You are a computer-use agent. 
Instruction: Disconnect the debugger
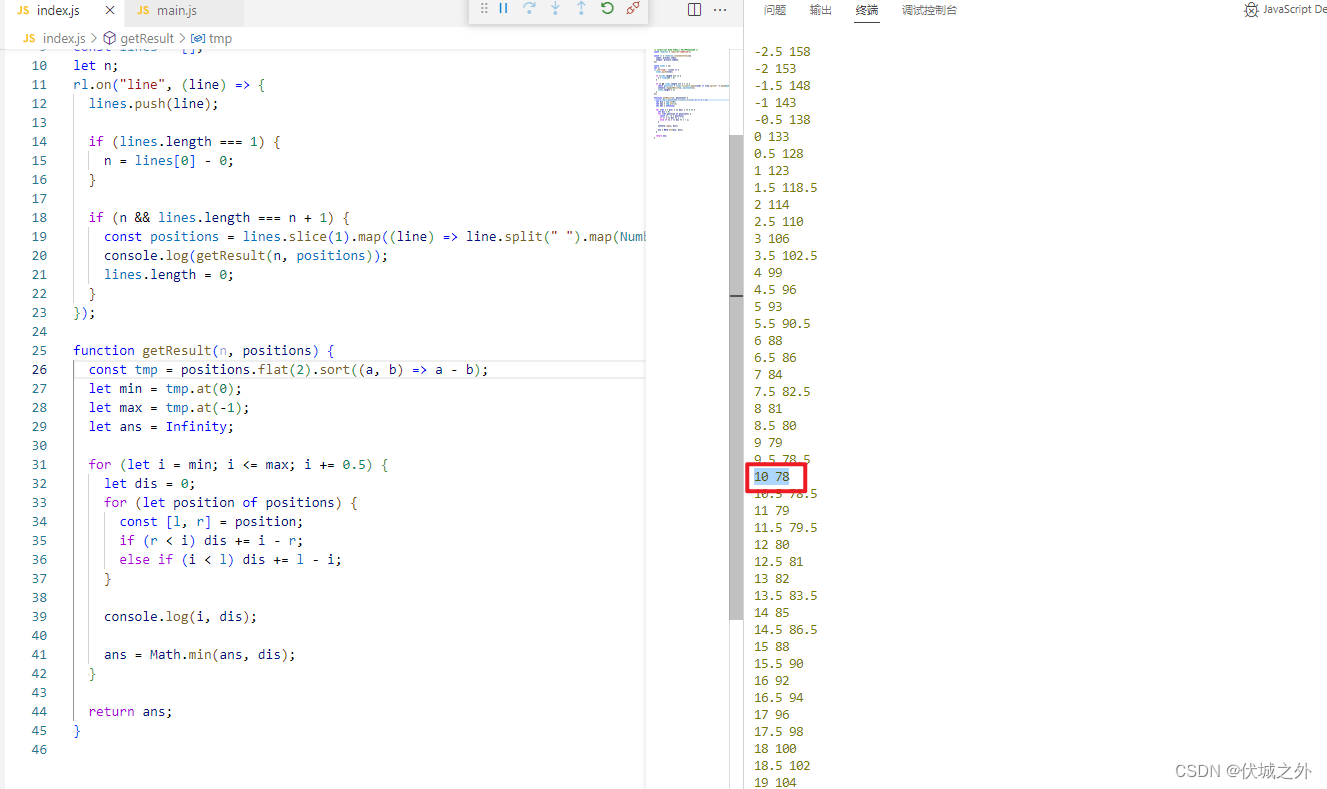[x=633, y=8]
